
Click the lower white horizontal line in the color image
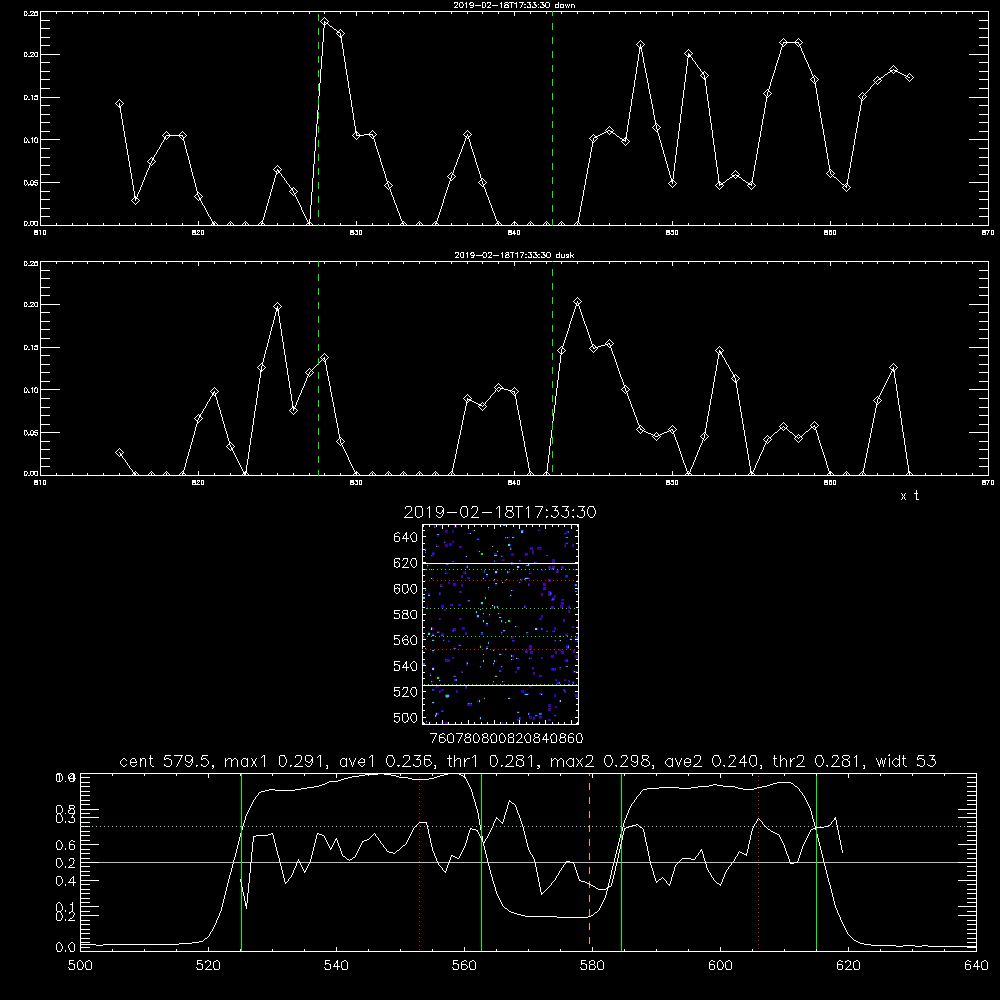[501, 685]
